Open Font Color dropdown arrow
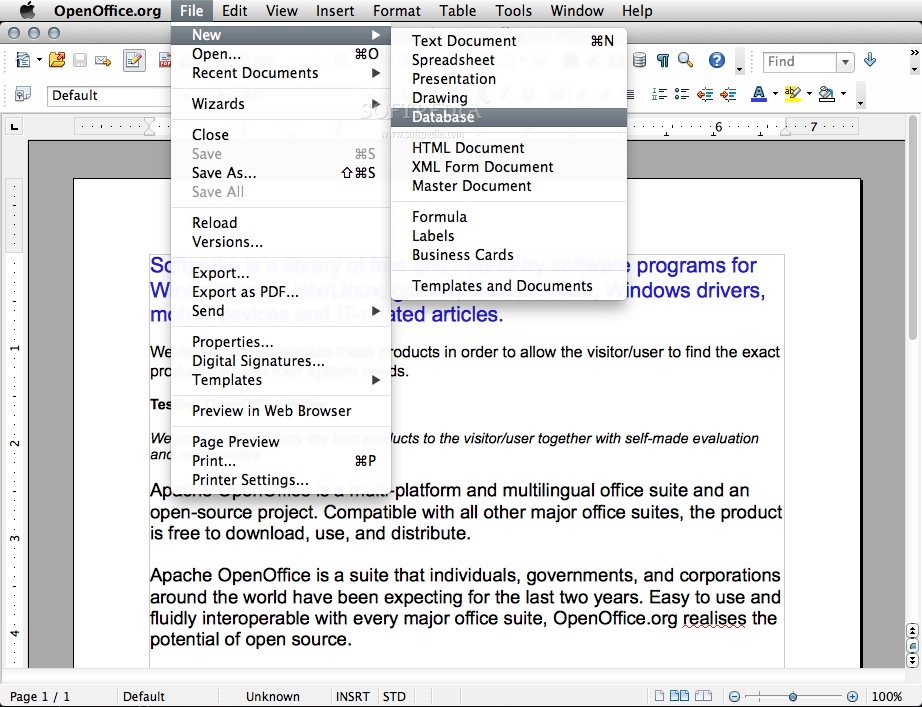922x707 pixels. [x=775, y=94]
